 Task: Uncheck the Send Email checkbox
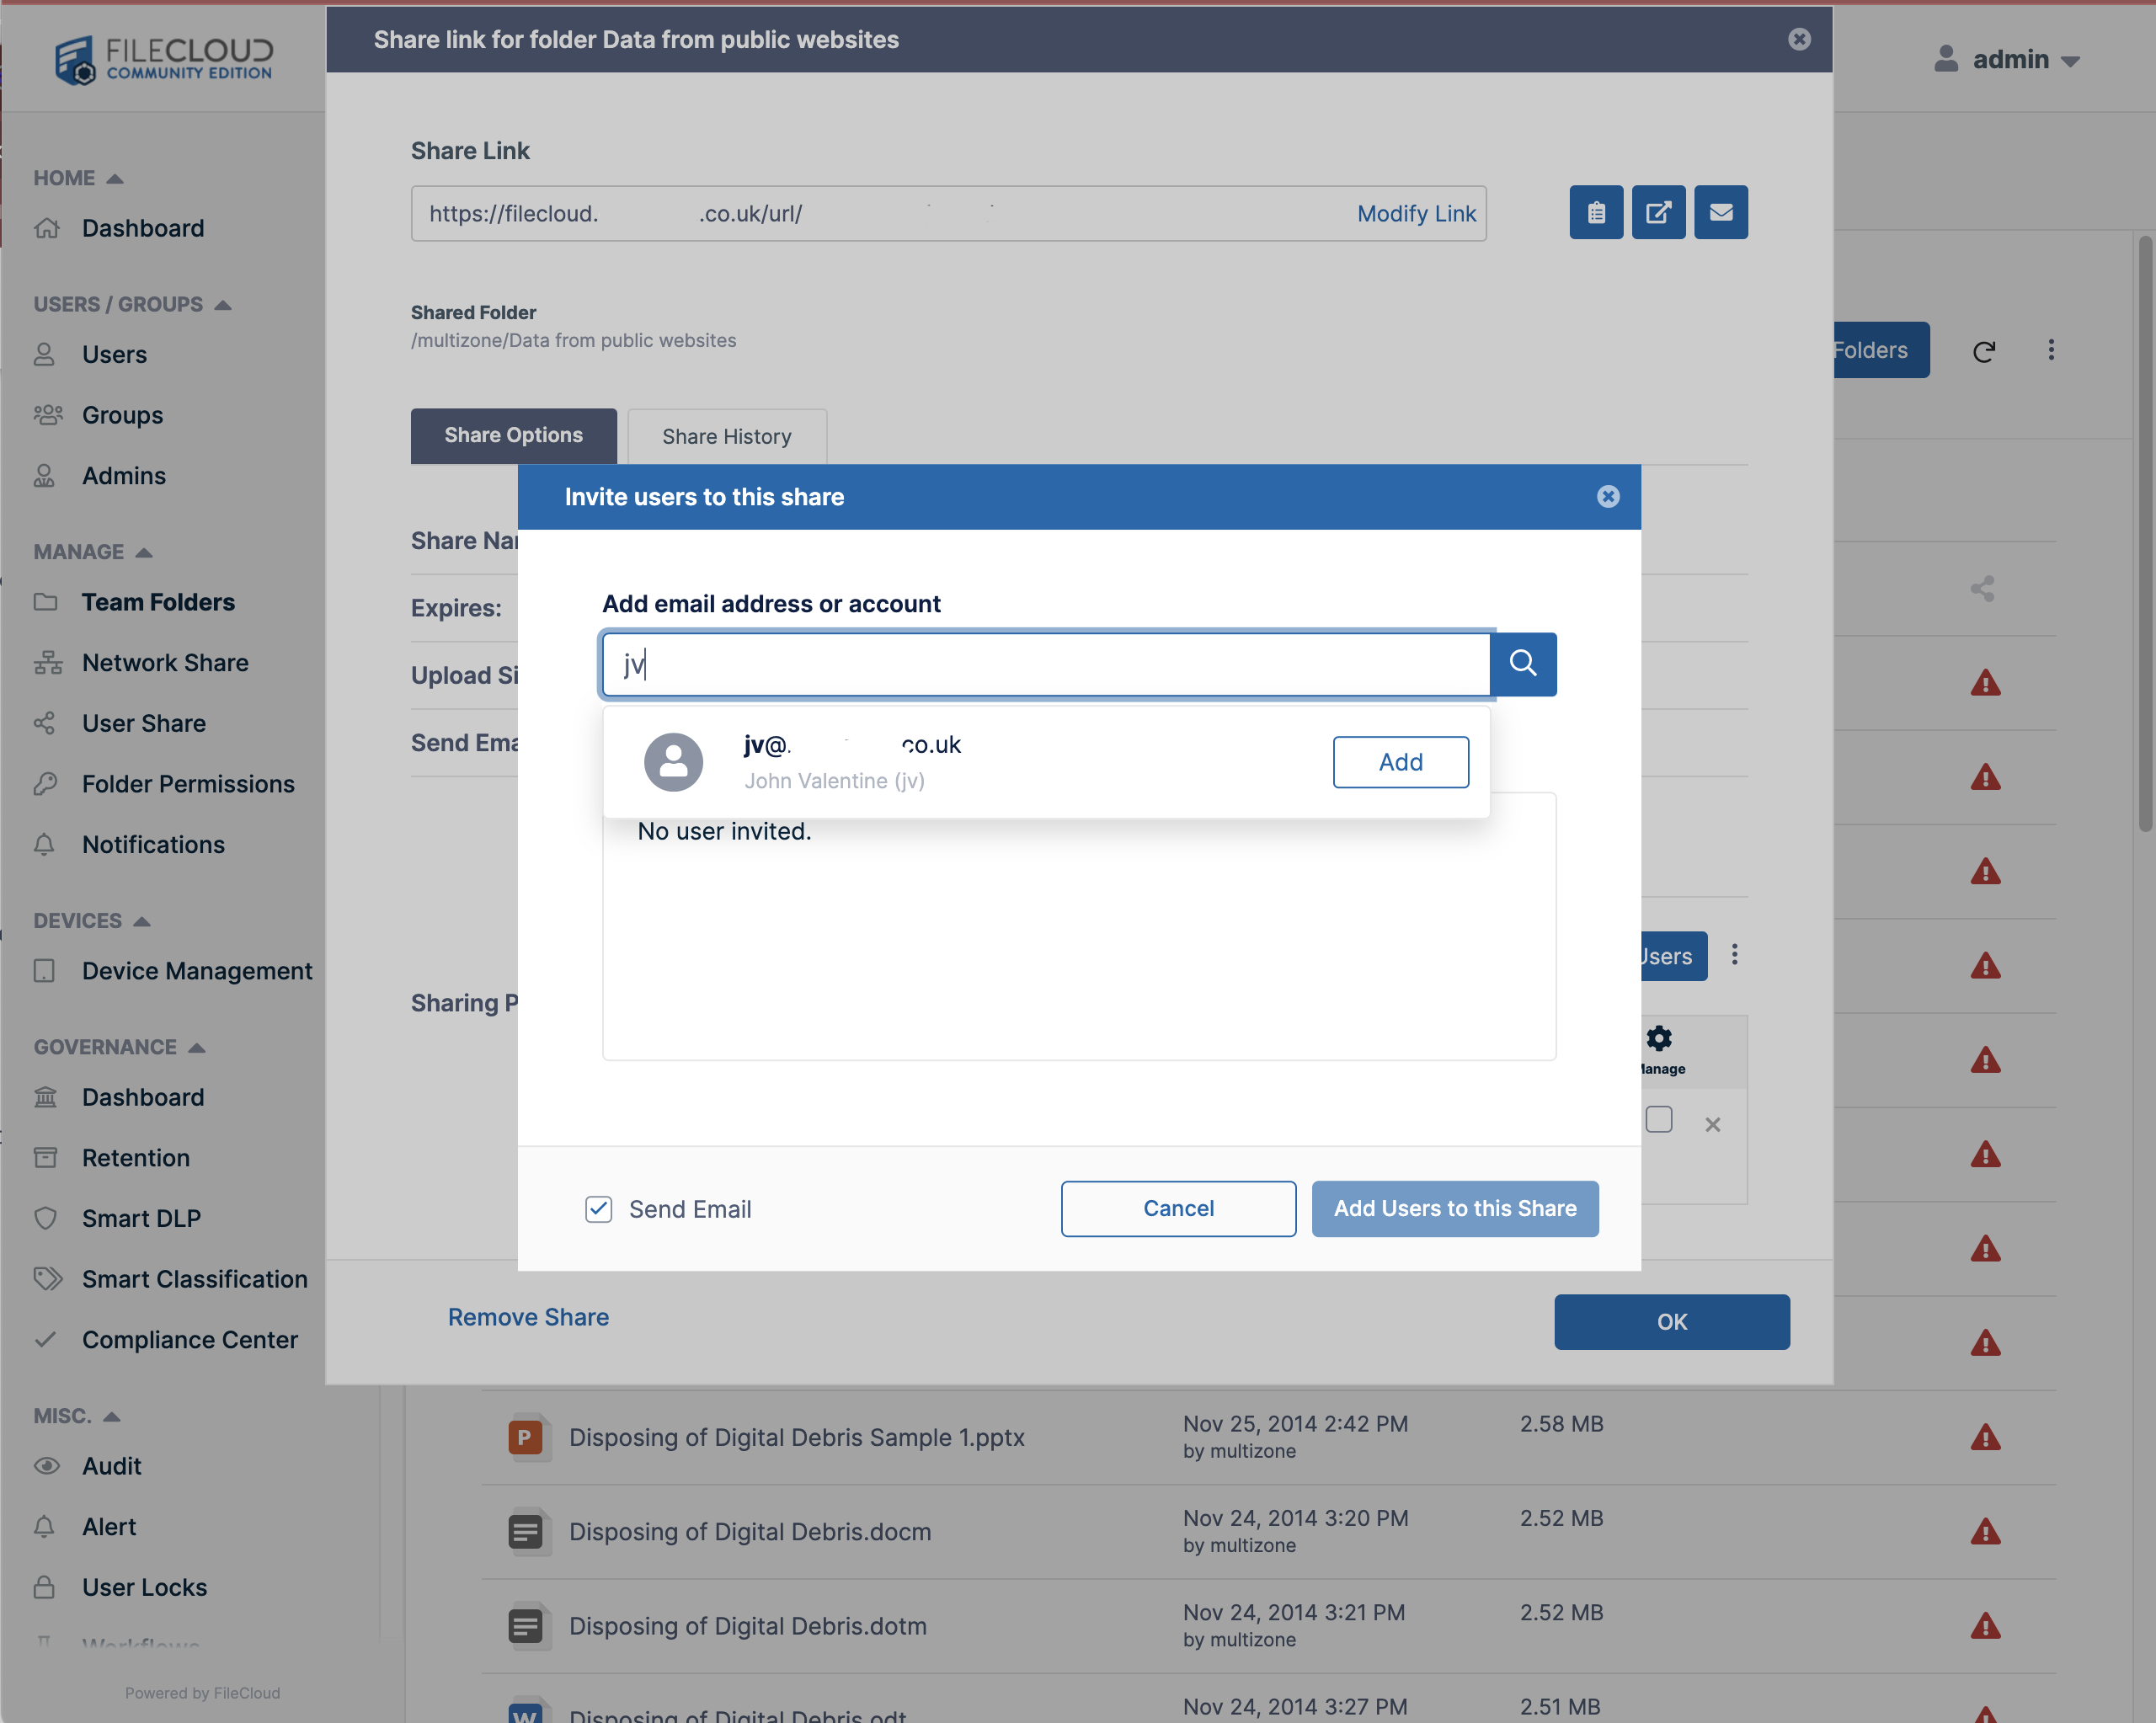coord(598,1209)
